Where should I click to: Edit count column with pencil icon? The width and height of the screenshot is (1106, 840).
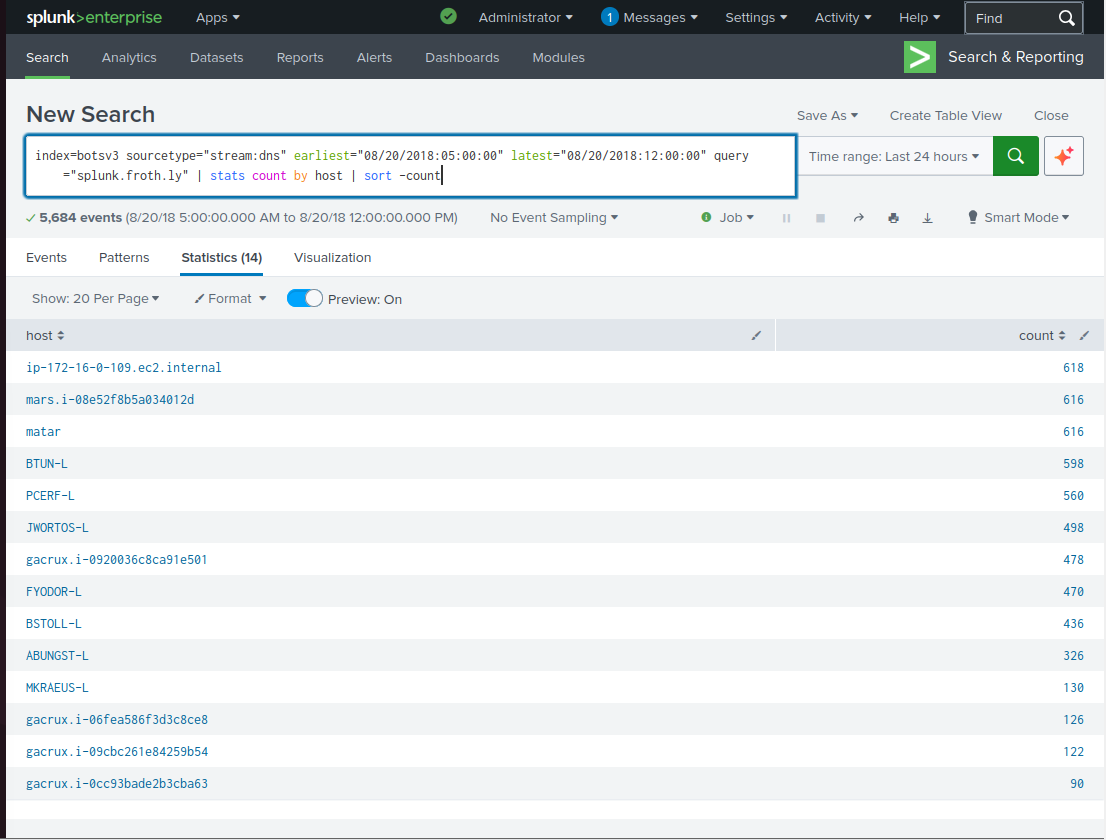pos(1085,336)
